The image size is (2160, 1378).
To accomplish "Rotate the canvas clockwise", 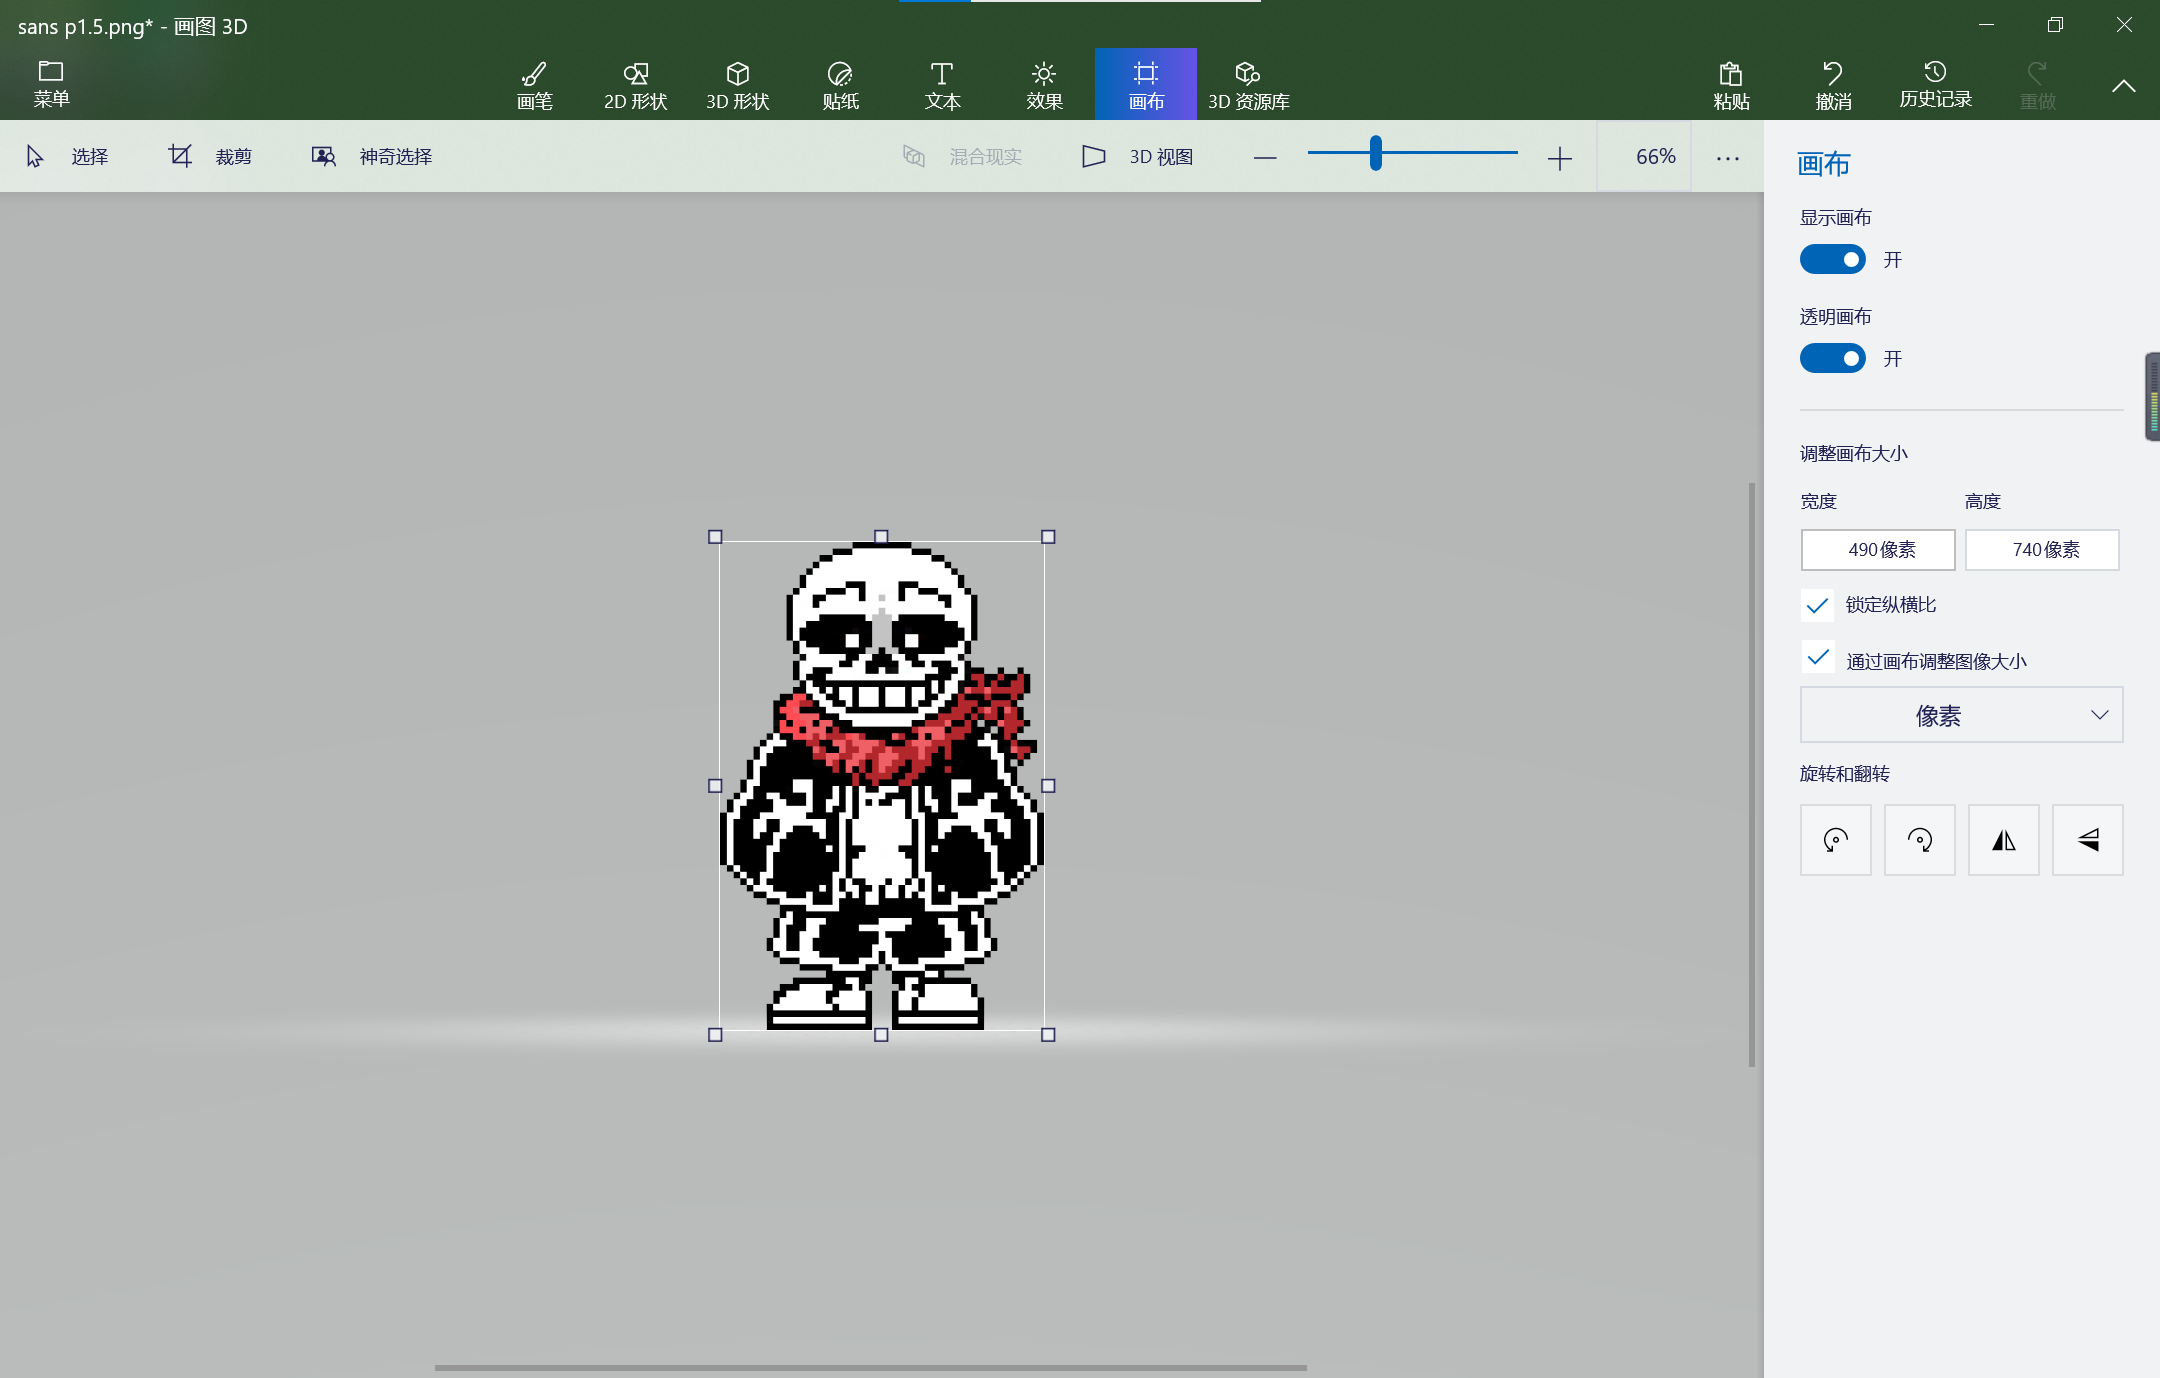I will click(1920, 840).
